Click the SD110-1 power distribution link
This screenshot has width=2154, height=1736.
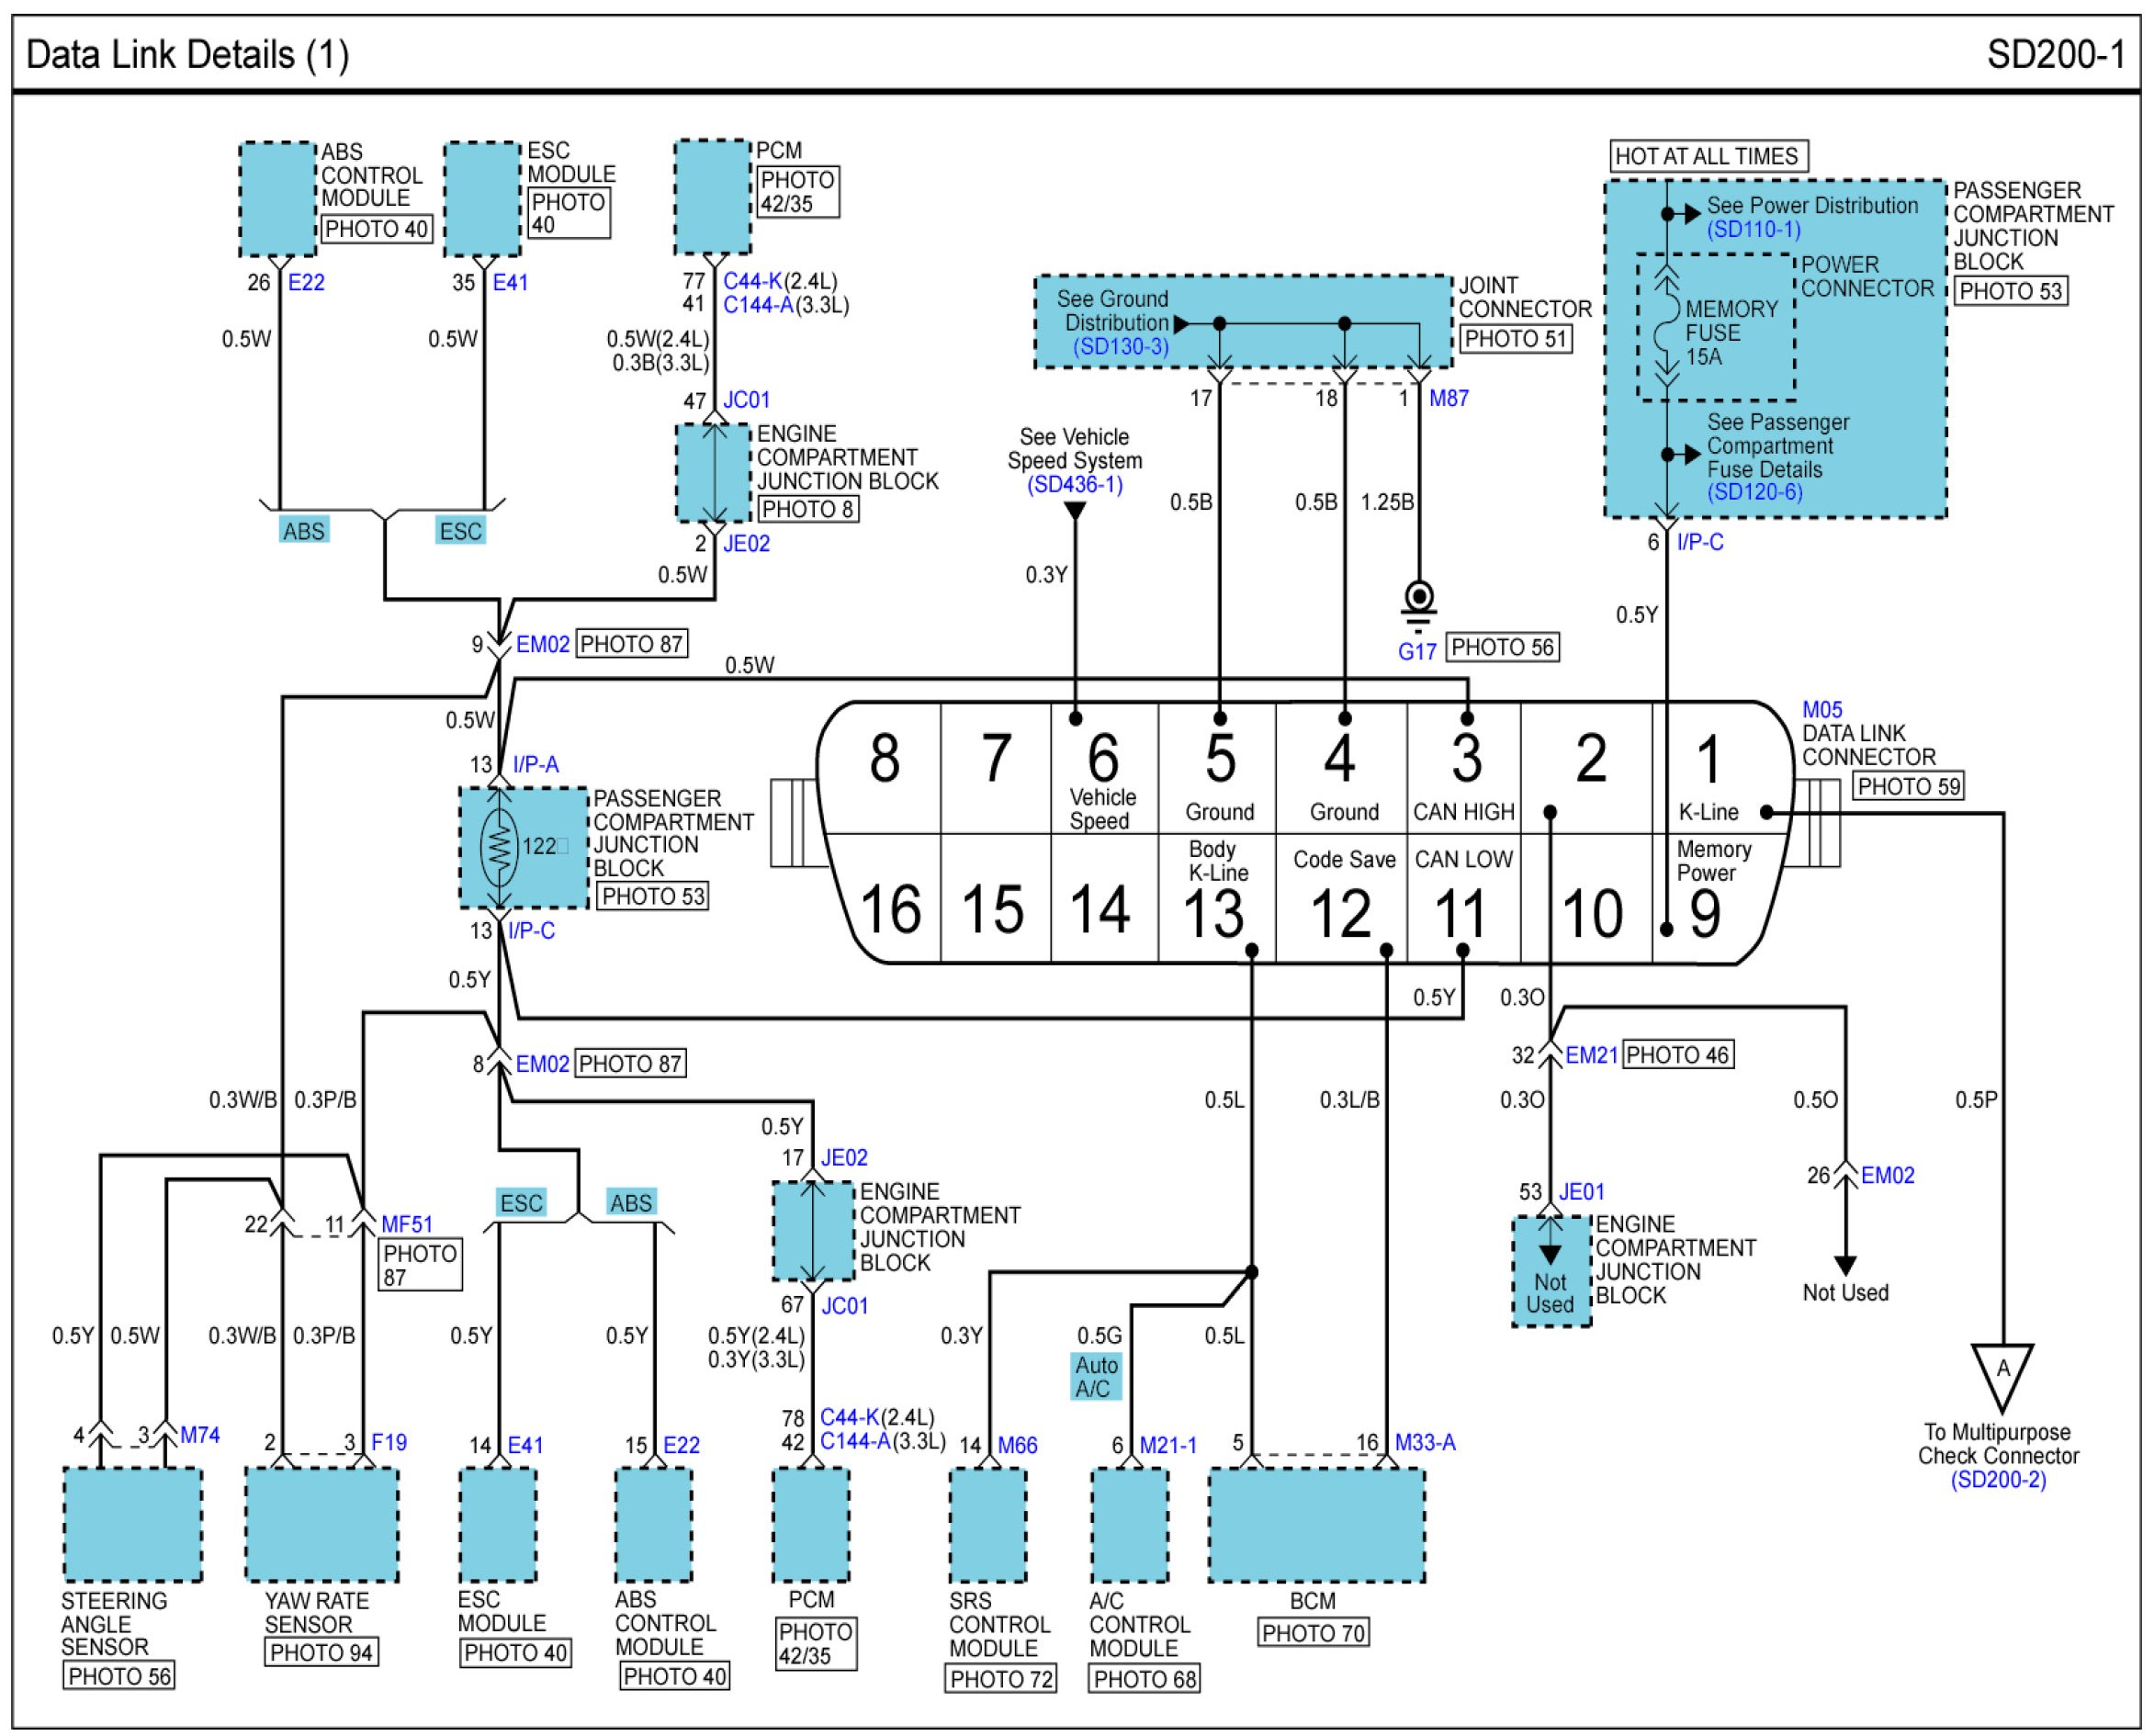(1753, 229)
